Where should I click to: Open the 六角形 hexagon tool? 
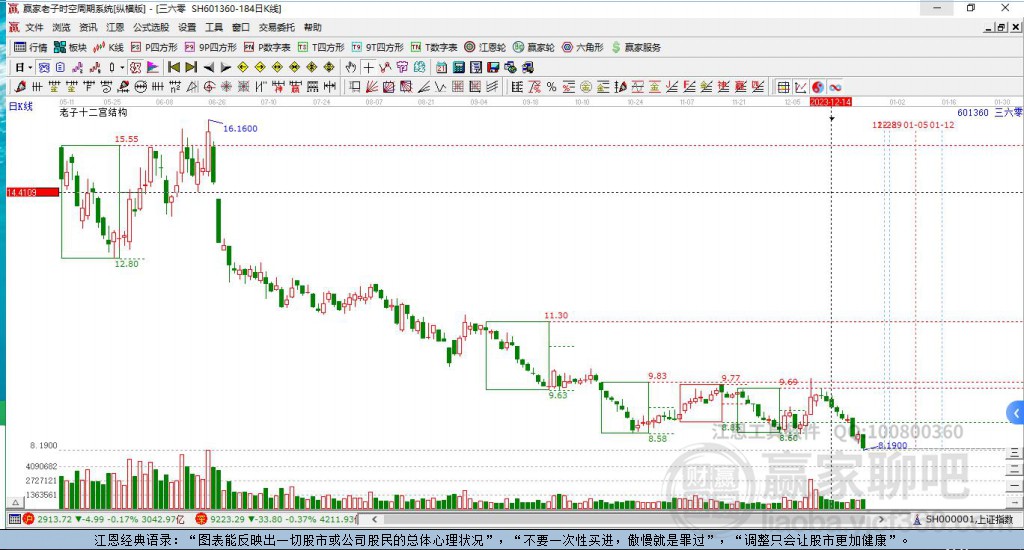tap(583, 47)
